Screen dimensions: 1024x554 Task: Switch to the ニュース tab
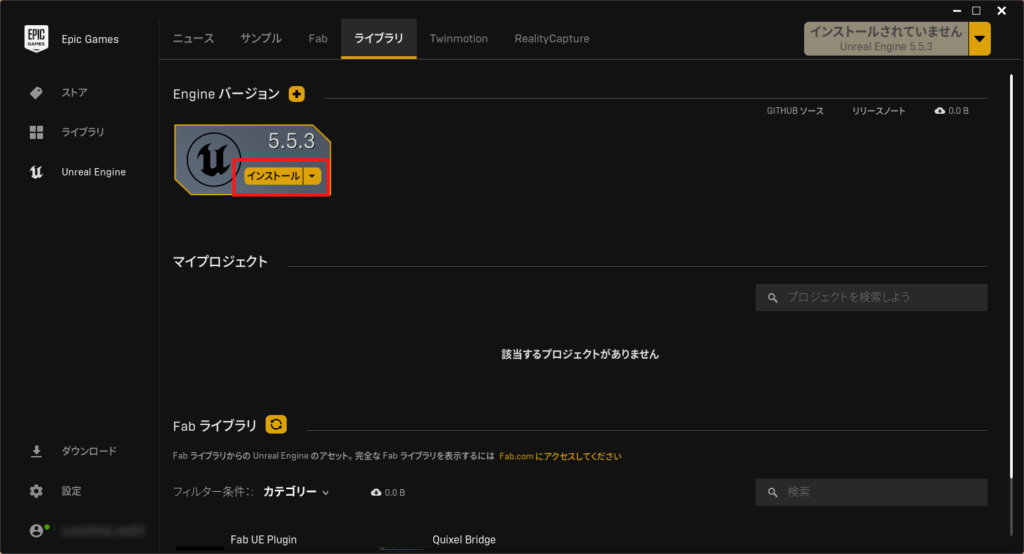point(193,39)
